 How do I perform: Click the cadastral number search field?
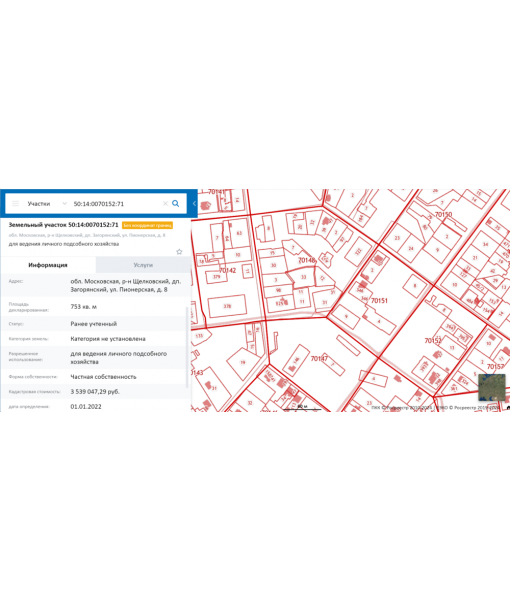pyautogui.click(x=115, y=204)
